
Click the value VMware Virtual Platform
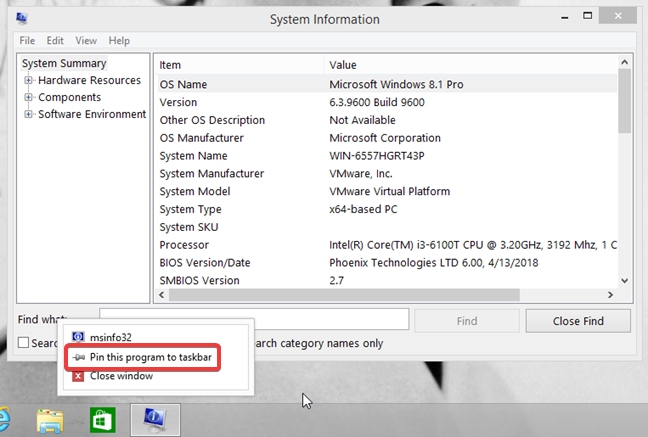389,191
